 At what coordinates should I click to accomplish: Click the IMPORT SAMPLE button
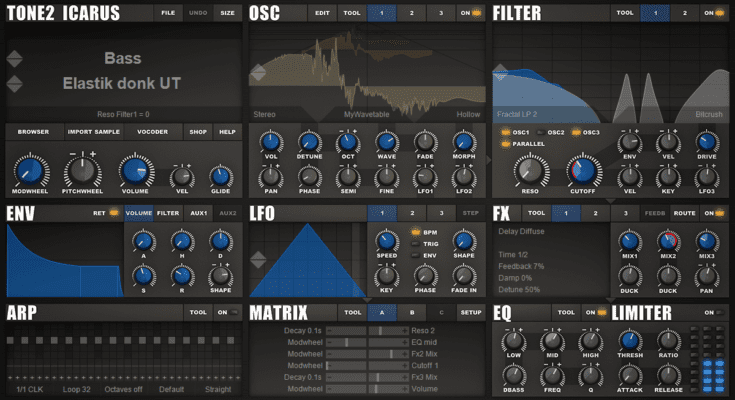coord(93,131)
